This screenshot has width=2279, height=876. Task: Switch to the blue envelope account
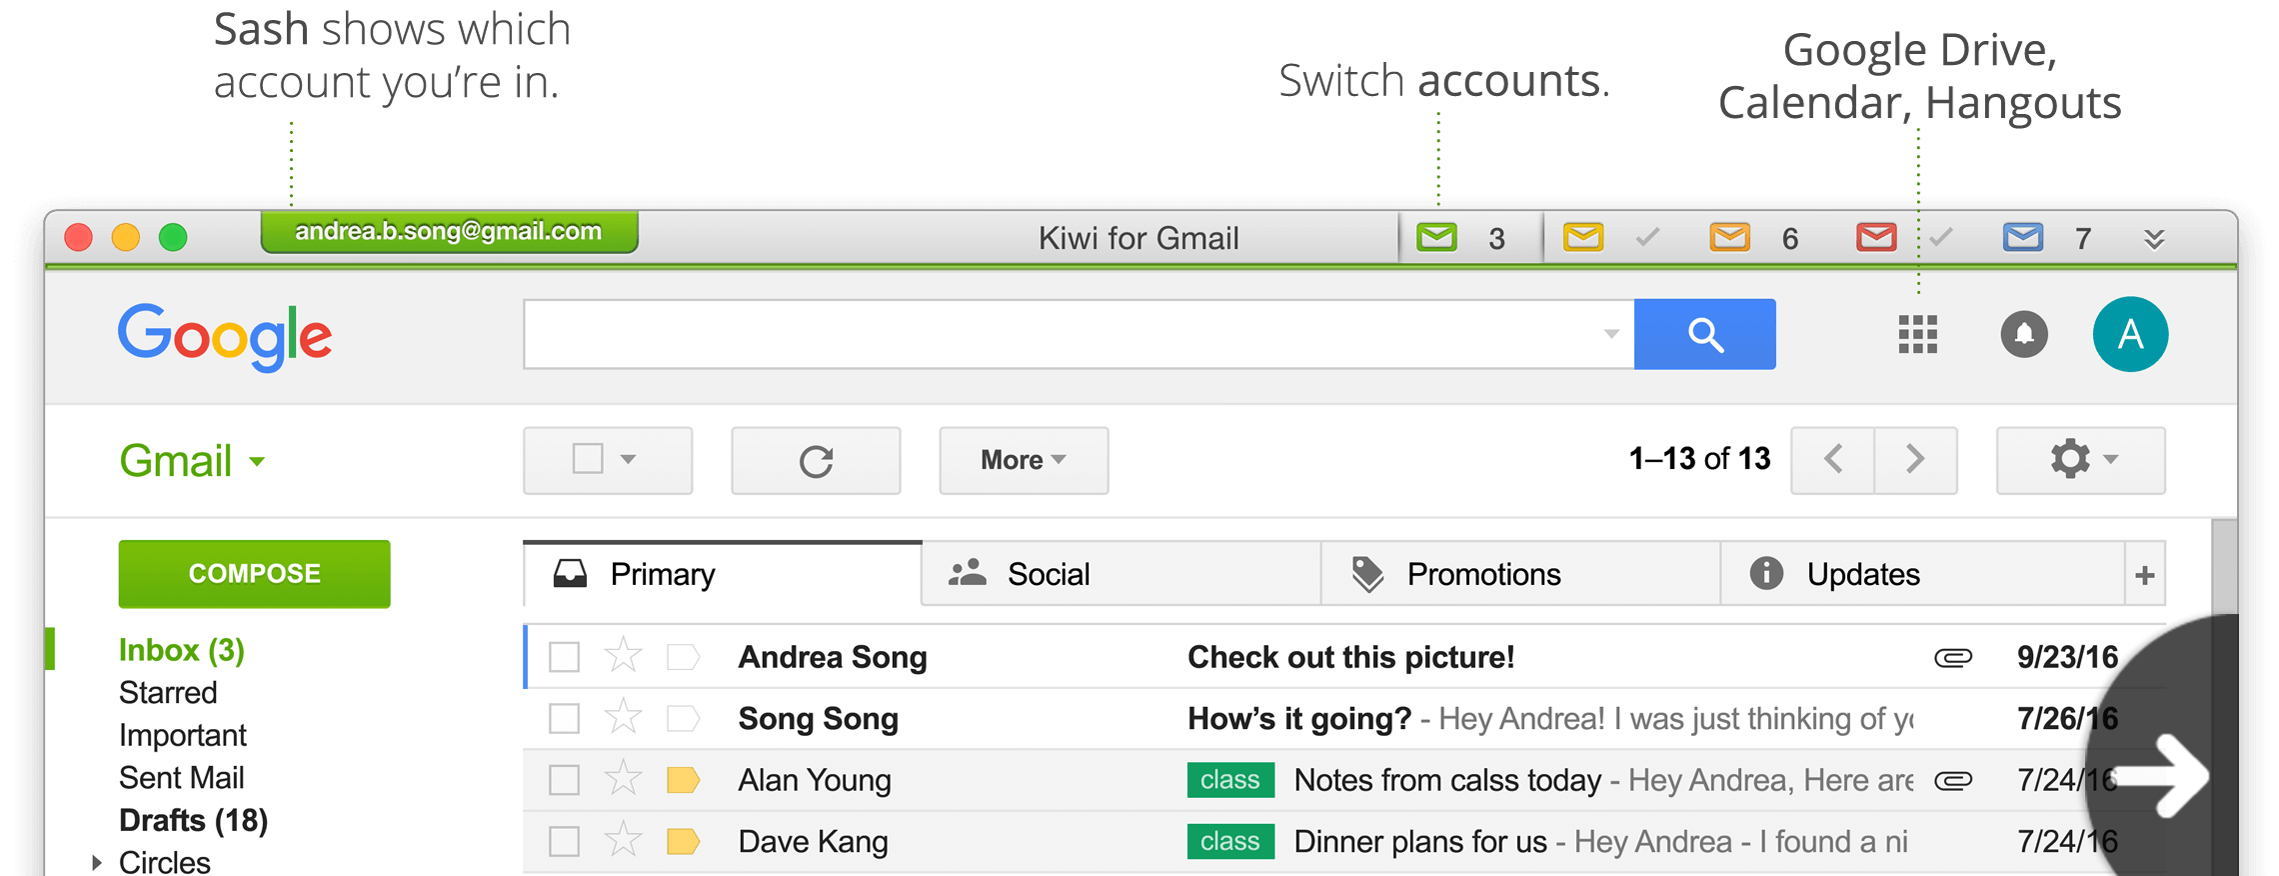[x=2022, y=238]
